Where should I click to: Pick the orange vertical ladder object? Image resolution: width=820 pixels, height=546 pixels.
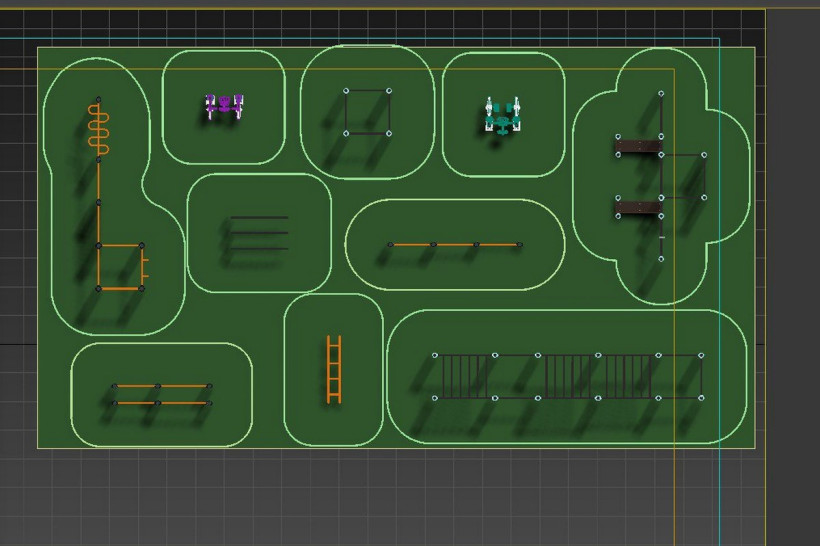(334, 370)
